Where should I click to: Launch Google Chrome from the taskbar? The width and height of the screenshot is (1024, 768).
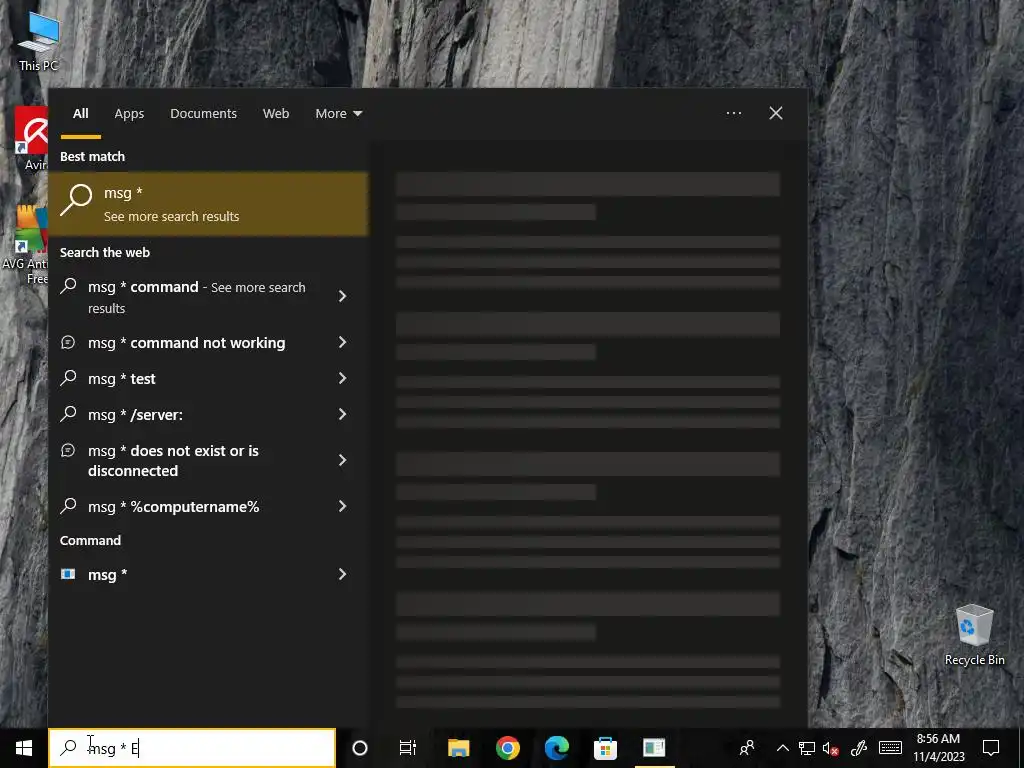pos(507,748)
